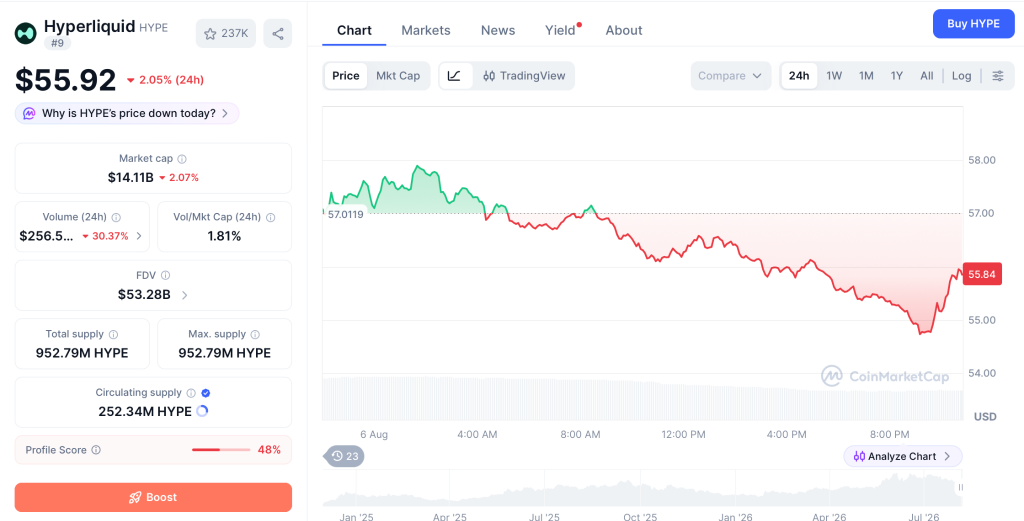Open "Why is HYPE's price down today?"
This screenshot has width=1024, height=521.
point(127,114)
